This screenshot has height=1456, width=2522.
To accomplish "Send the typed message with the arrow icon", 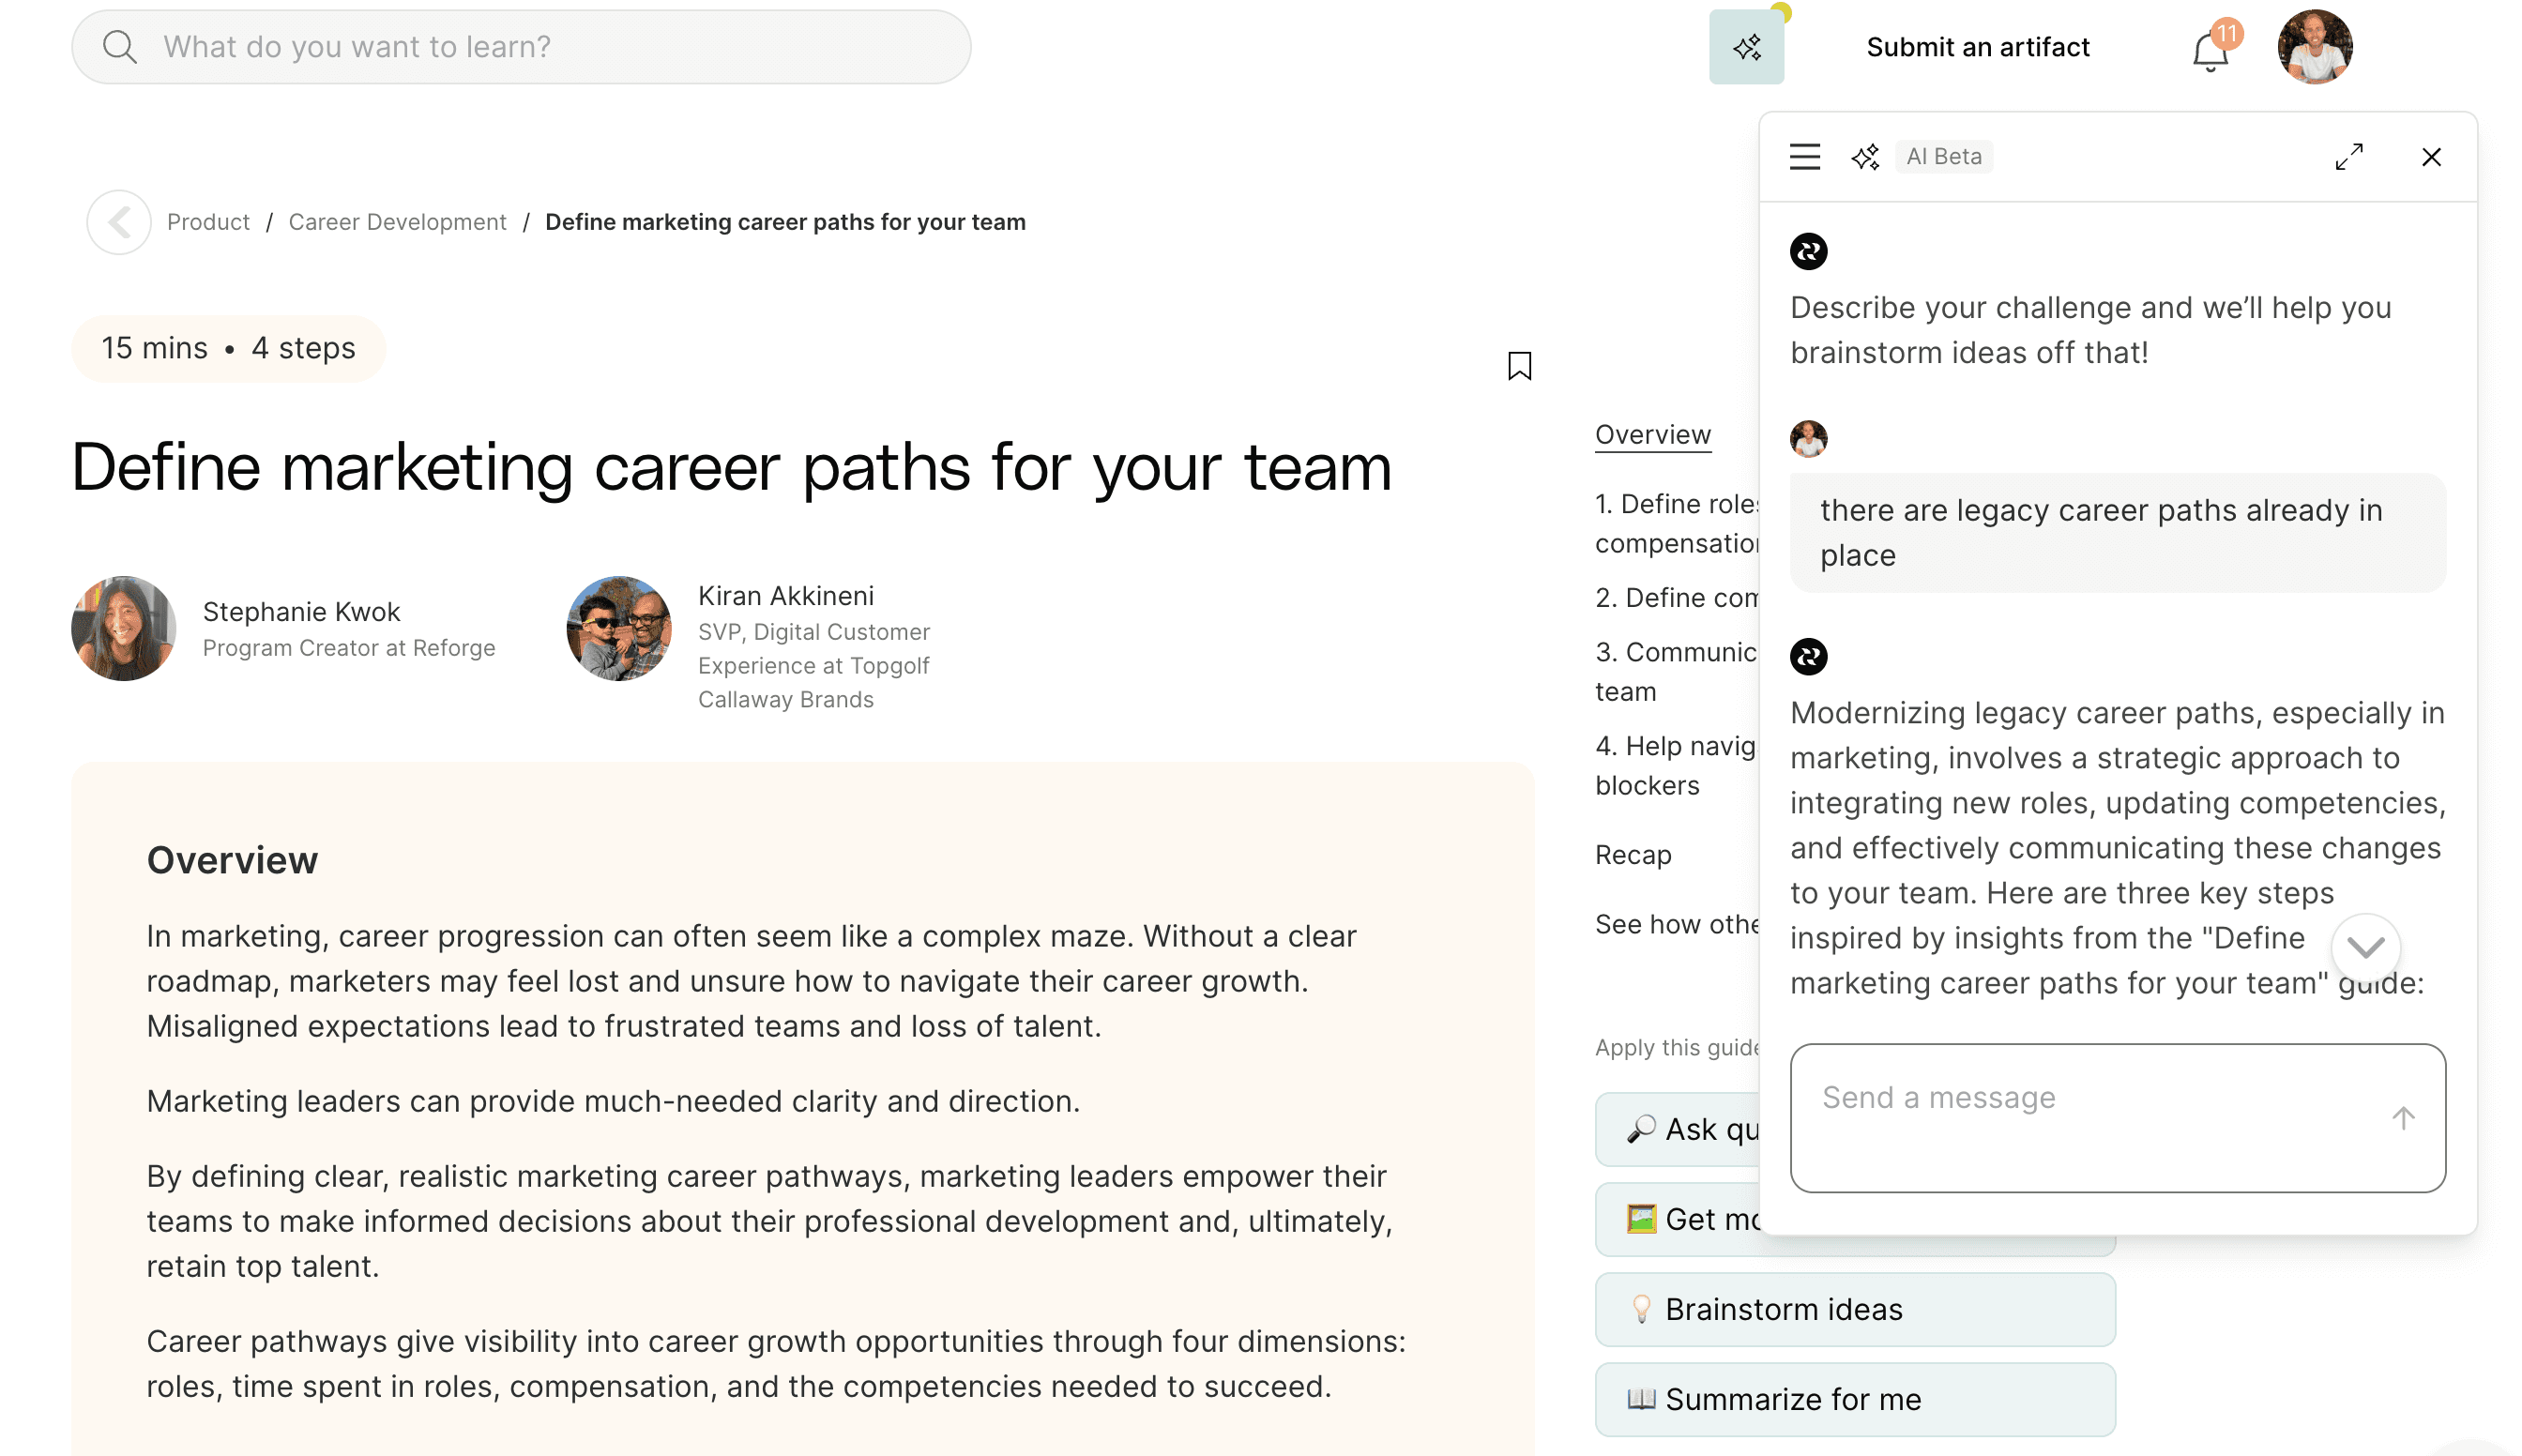I will tap(2404, 1118).
